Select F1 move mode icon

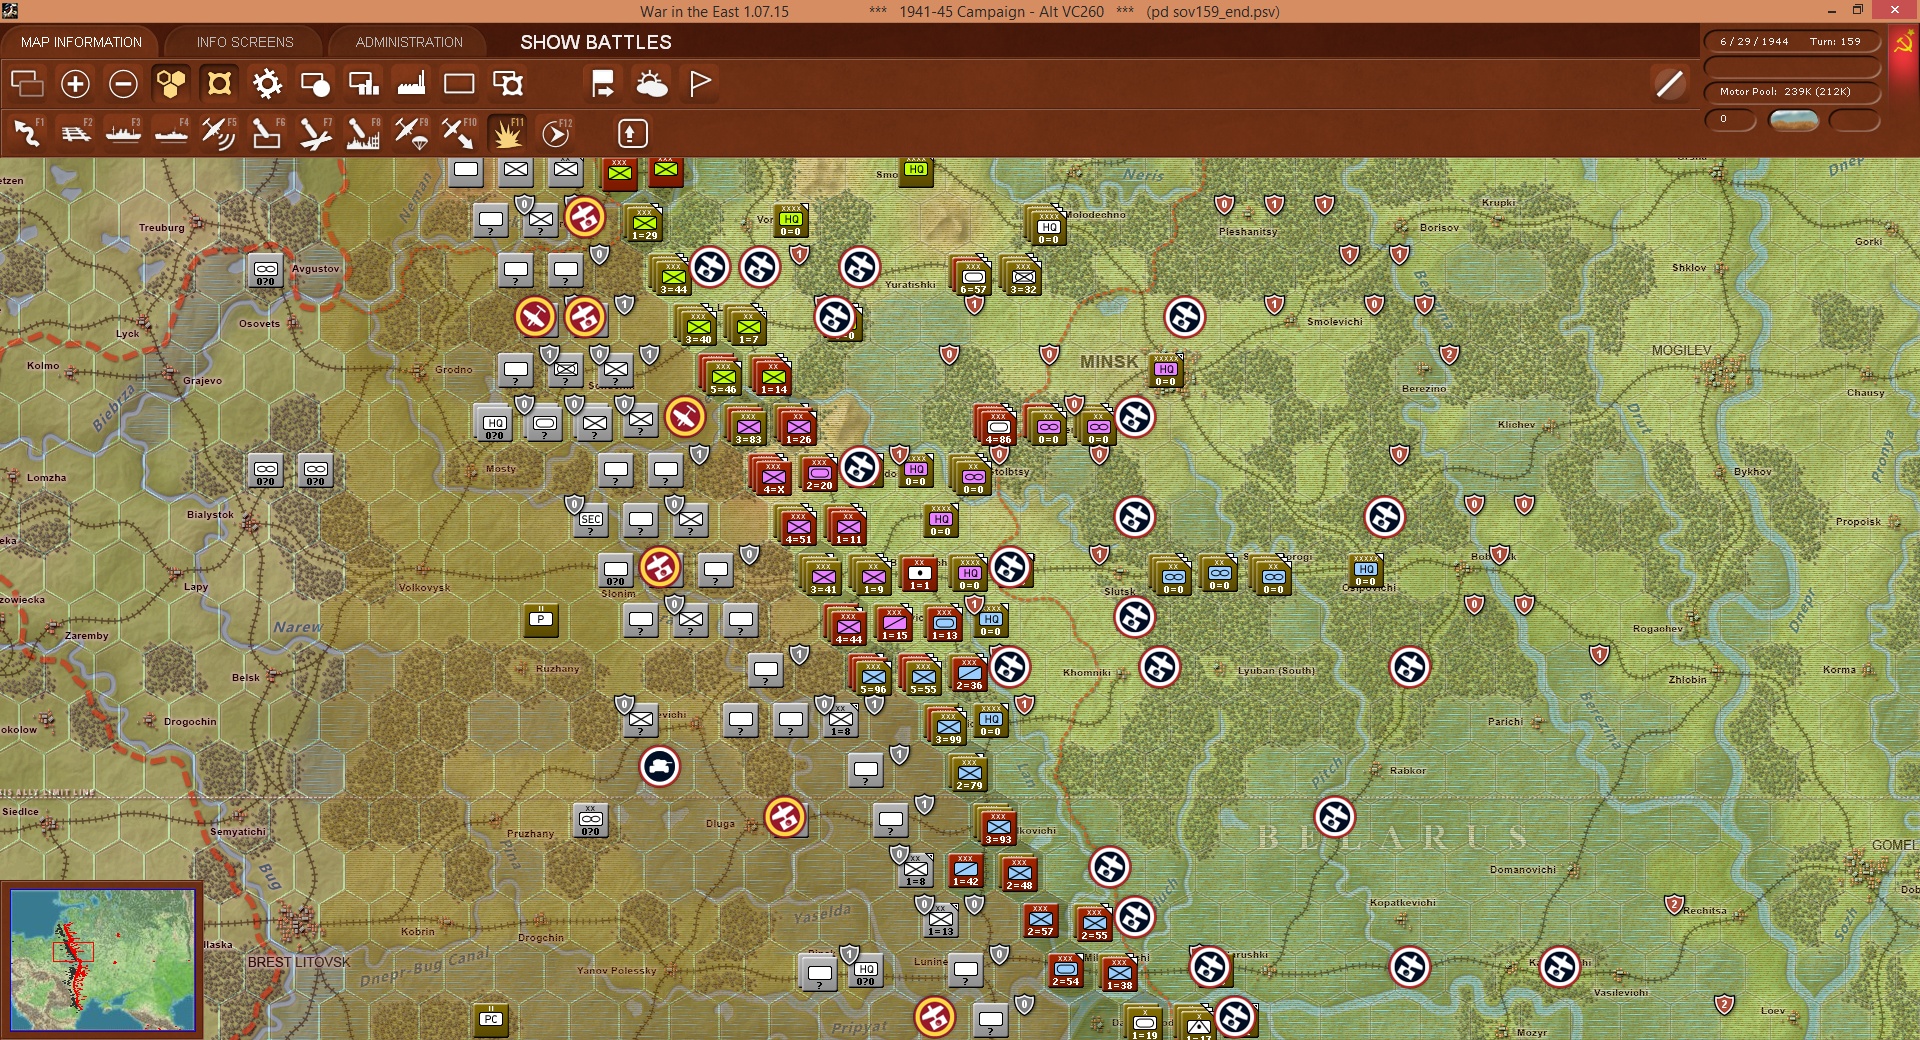click(27, 133)
